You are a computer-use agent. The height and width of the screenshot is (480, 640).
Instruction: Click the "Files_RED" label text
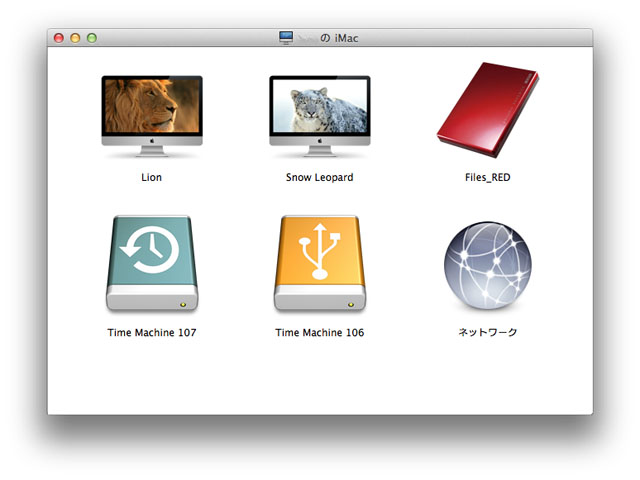coord(488,178)
